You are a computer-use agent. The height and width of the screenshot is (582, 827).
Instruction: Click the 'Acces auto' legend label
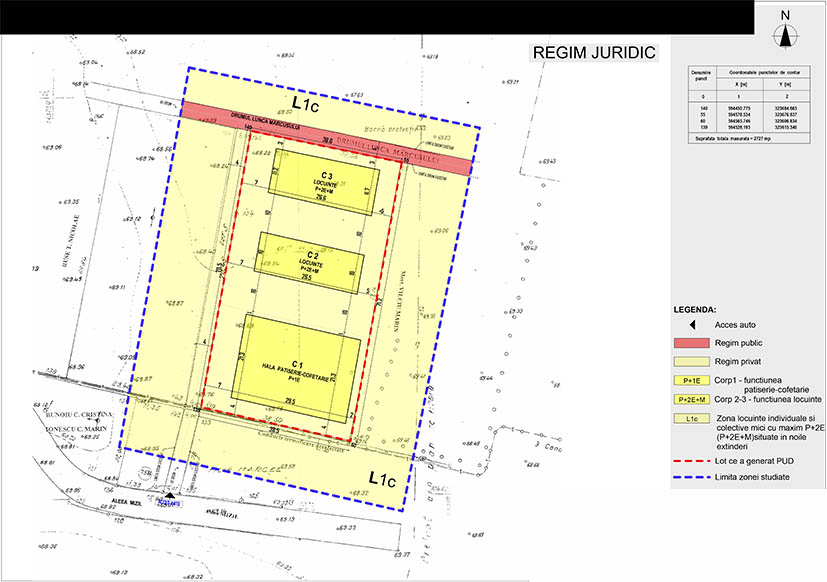click(735, 325)
